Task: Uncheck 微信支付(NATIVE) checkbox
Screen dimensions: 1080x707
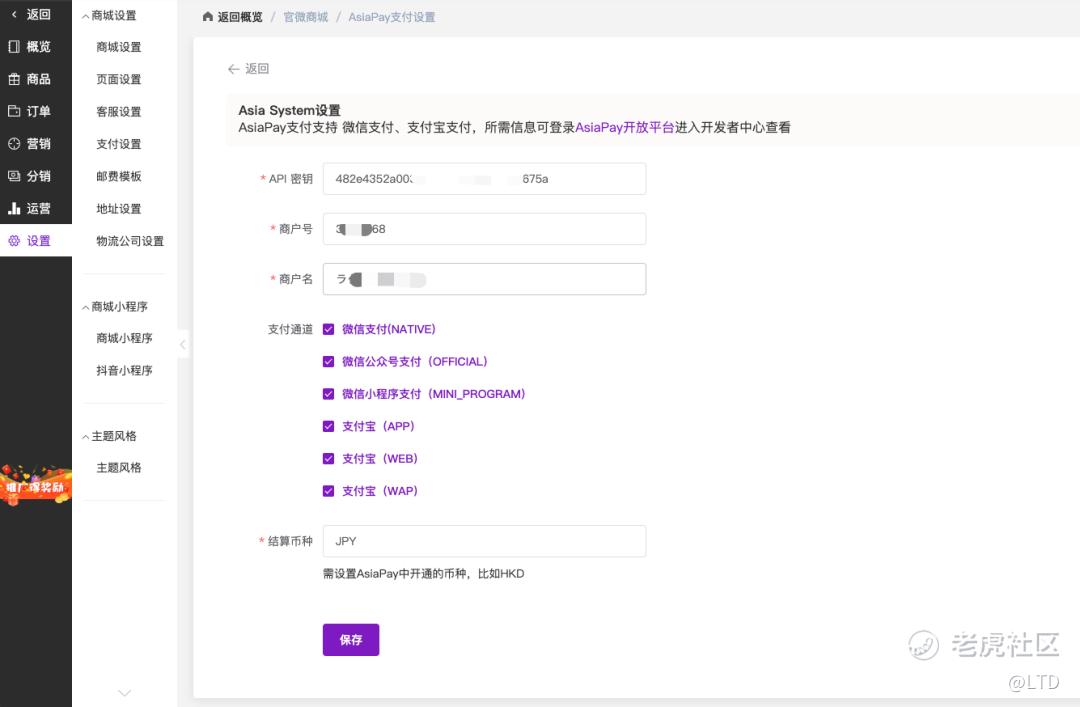Action: click(329, 329)
